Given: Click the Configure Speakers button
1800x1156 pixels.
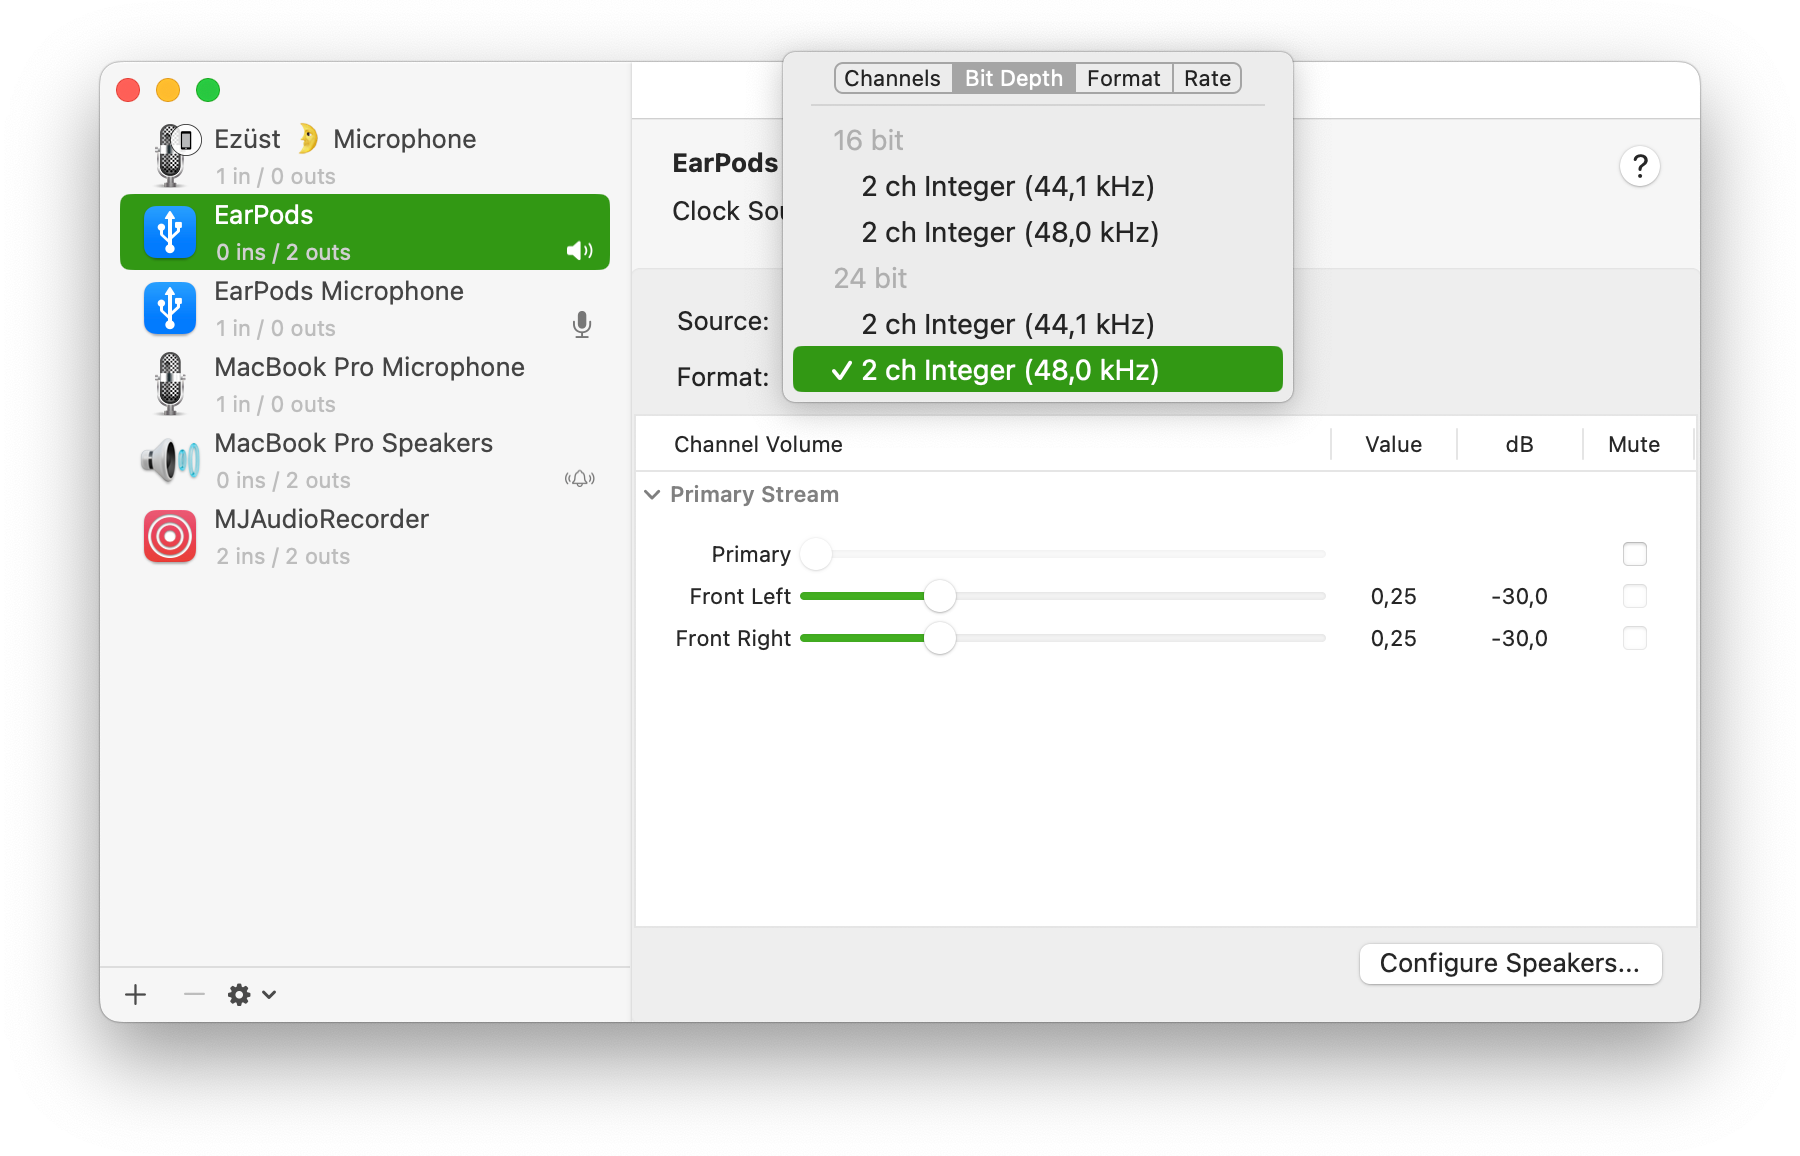Looking at the screenshot, I should coord(1509,963).
